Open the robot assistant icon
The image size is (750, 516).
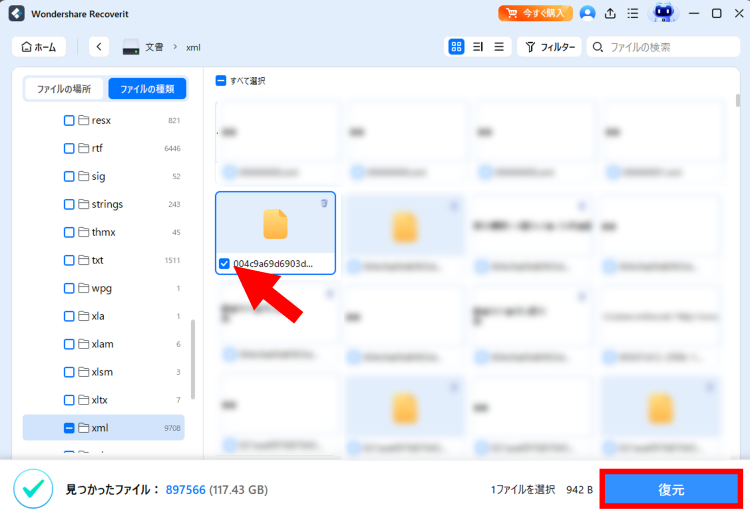(663, 12)
